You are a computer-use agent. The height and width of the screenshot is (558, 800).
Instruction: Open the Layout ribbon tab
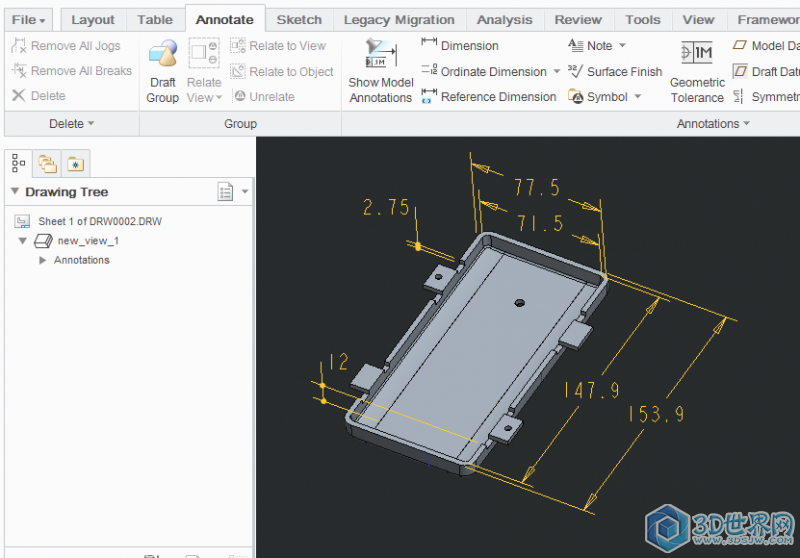coord(93,19)
